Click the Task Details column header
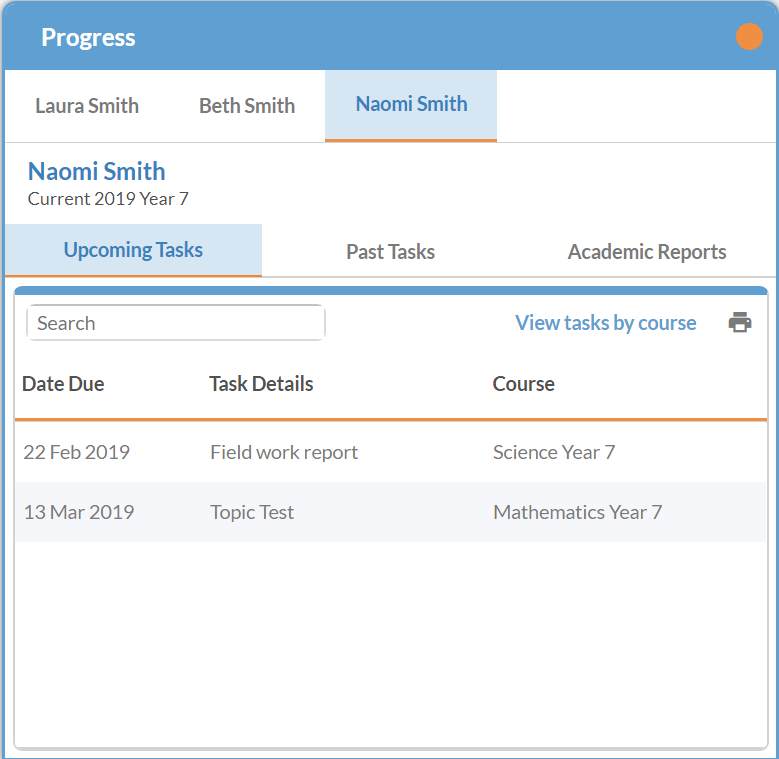Screen dimensions: 779x759 [261, 384]
